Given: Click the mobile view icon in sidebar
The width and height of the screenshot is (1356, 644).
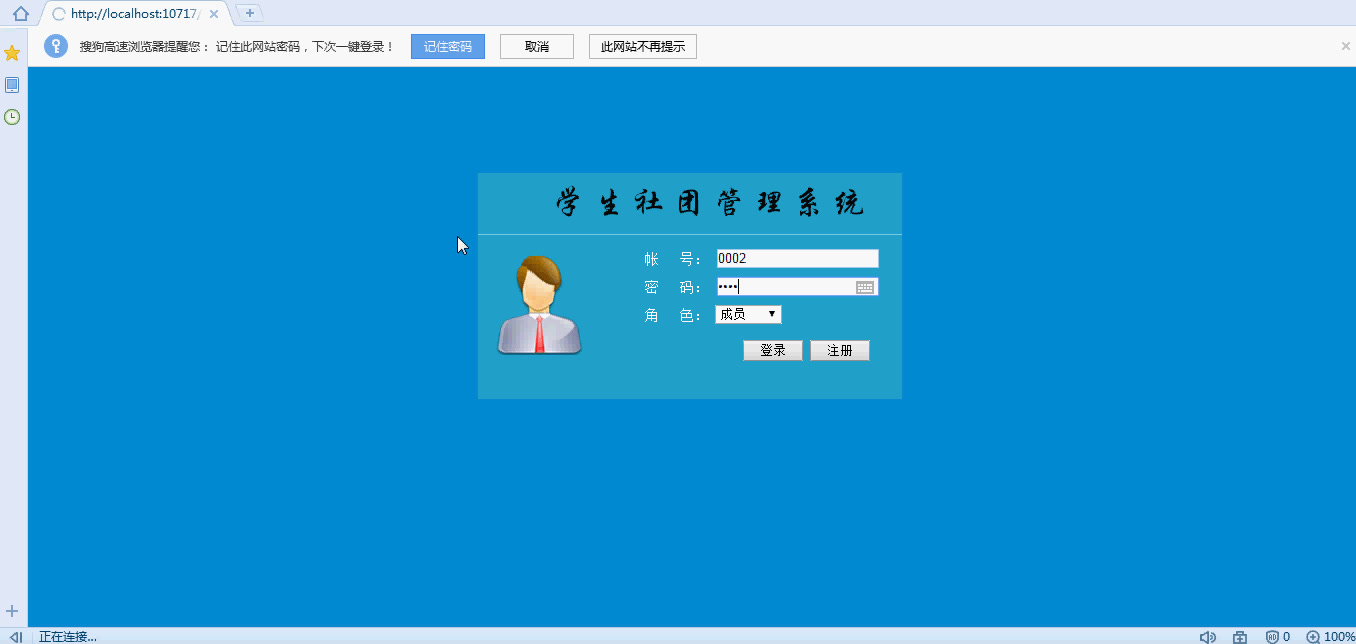Looking at the screenshot, I should (x=12, y=84).
